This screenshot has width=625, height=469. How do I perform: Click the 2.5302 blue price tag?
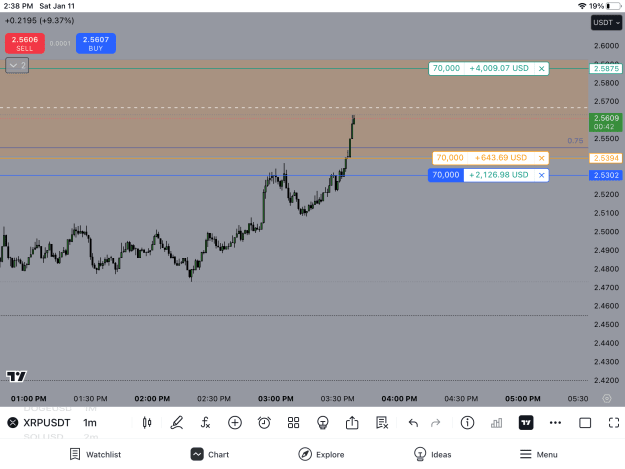pyautogui.click(x=606, y=175)
